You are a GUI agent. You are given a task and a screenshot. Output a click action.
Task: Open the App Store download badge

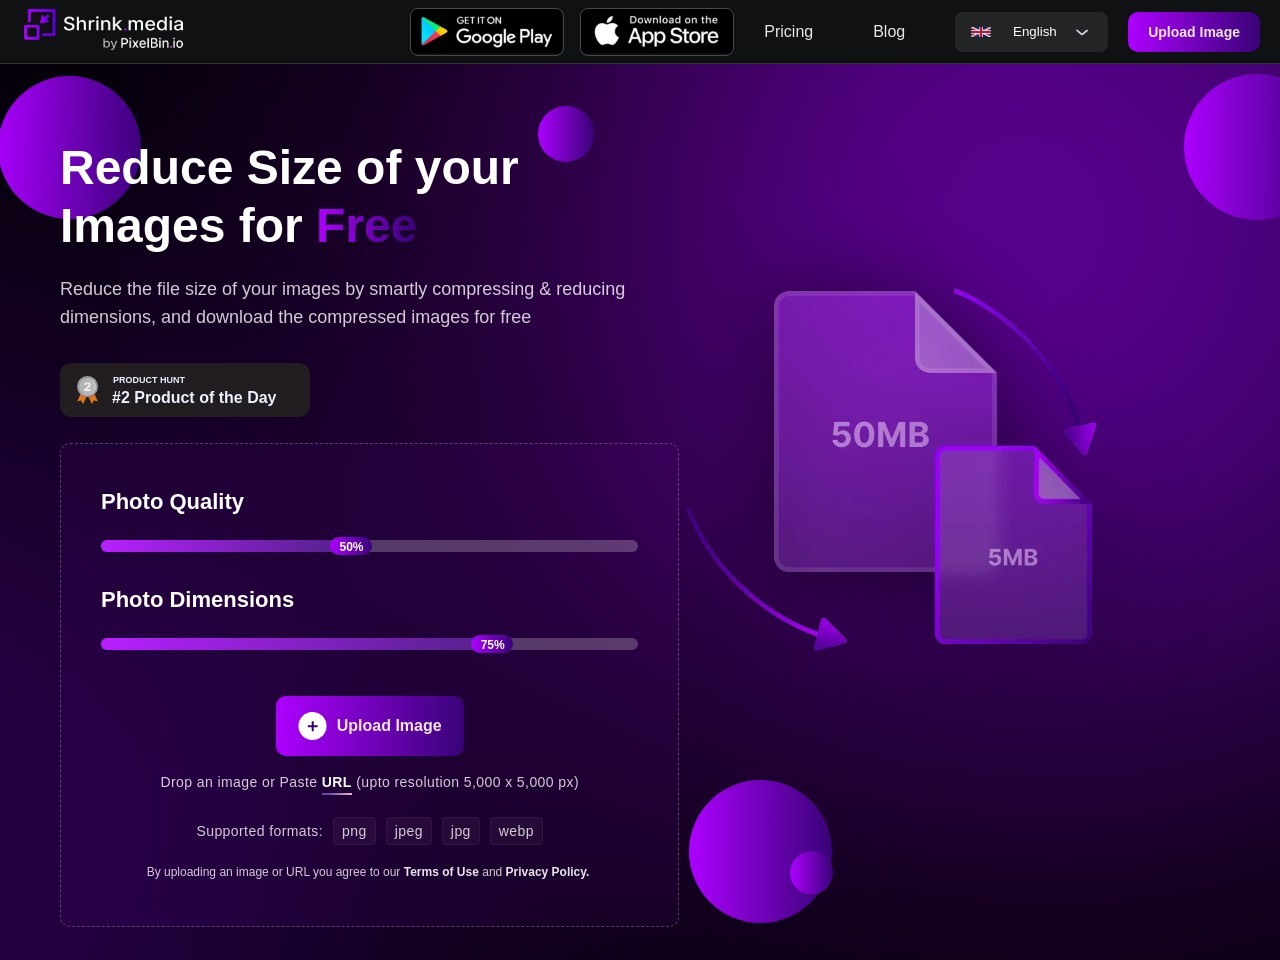point(657,32)
